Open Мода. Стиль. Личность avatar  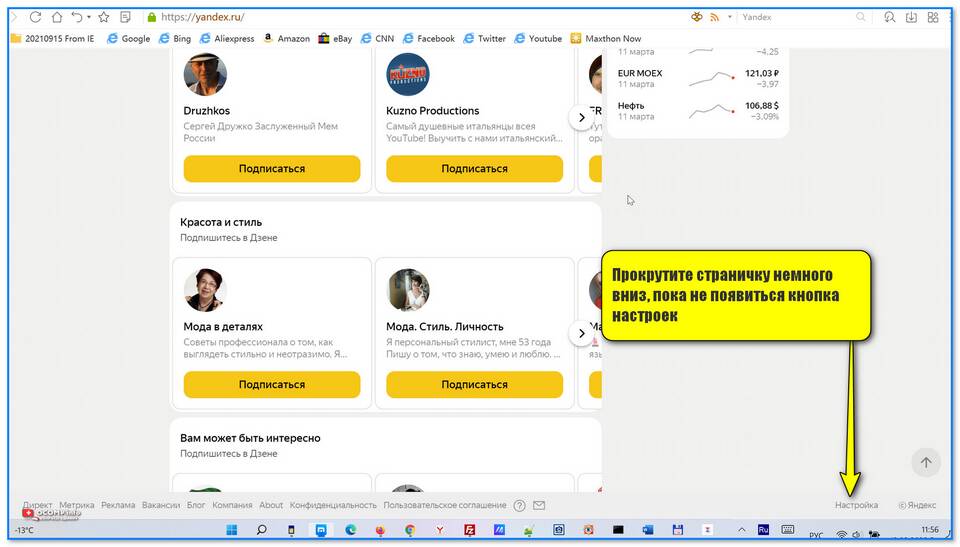click(408, 290)
